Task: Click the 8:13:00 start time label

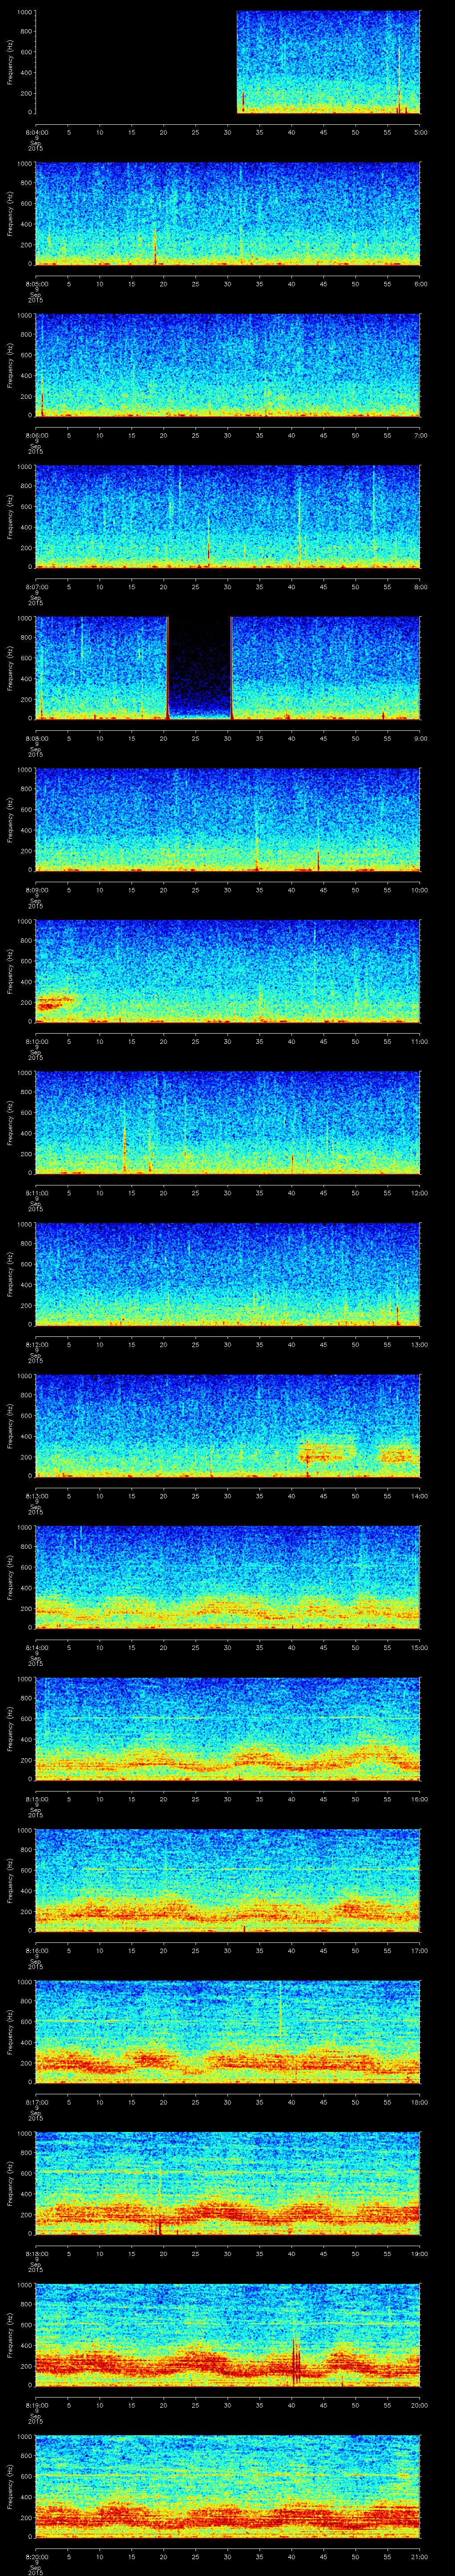Action: click(x=36, y=1496)
